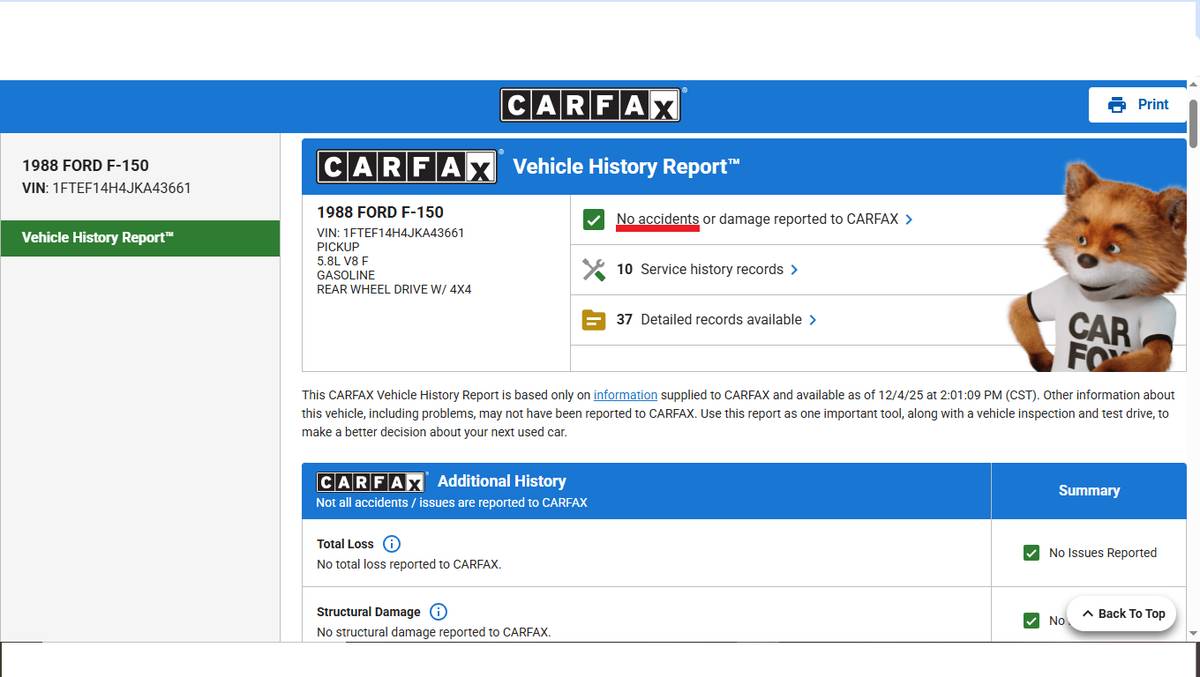The height and width of the screenshot is (677, 1200).
Task: Open Total Loss info icon
Action: point(392,544)
